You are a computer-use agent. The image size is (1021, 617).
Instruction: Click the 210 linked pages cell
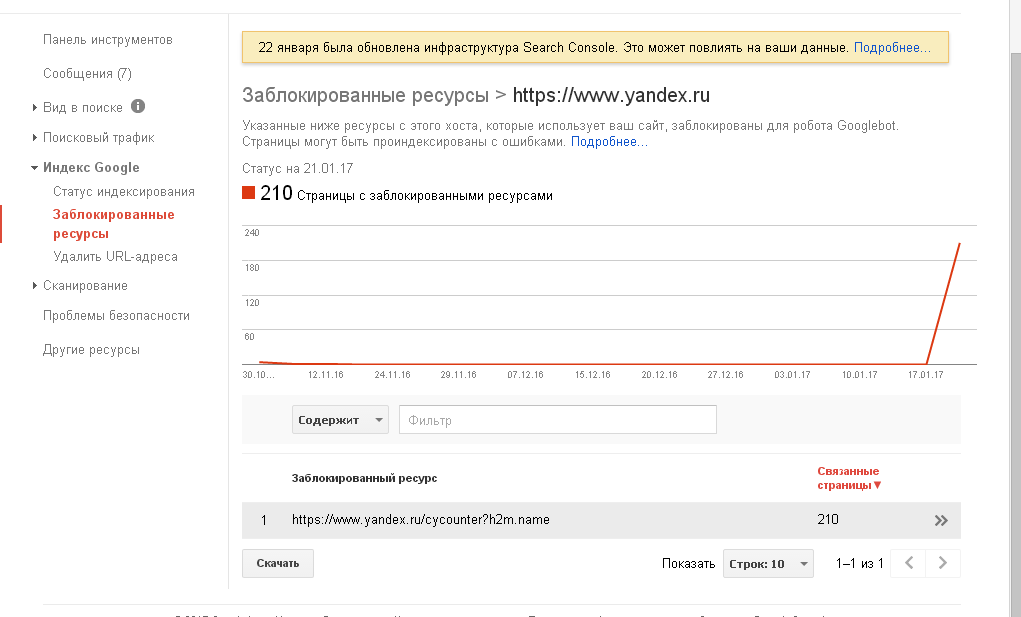(828, 519)
